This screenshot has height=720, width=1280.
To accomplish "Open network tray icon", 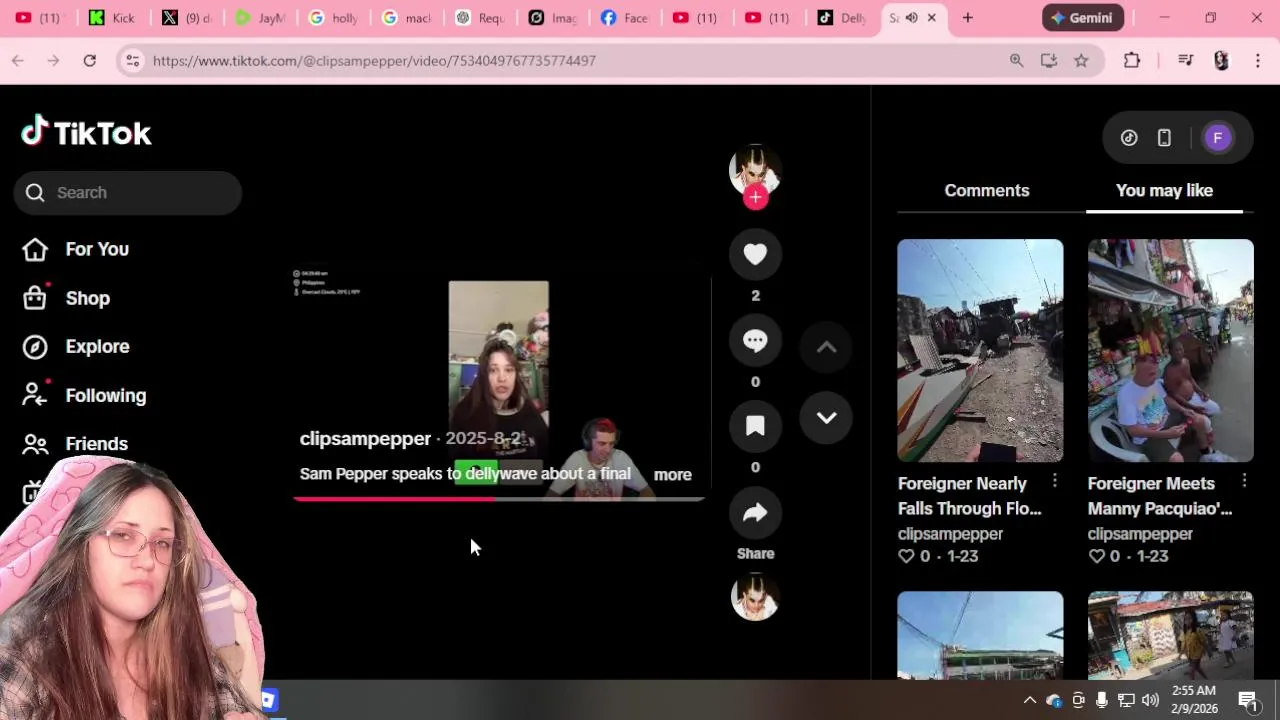I will tap(1126, 700).
